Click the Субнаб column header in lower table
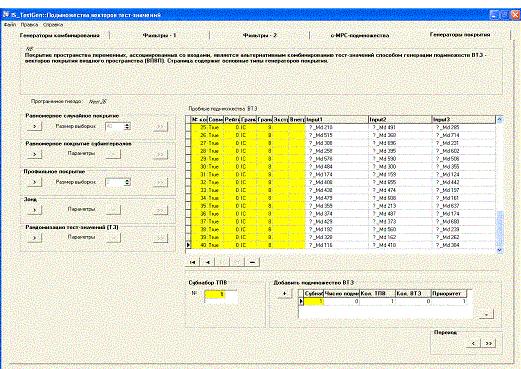The image size is (521, 369). click(314, 293)
